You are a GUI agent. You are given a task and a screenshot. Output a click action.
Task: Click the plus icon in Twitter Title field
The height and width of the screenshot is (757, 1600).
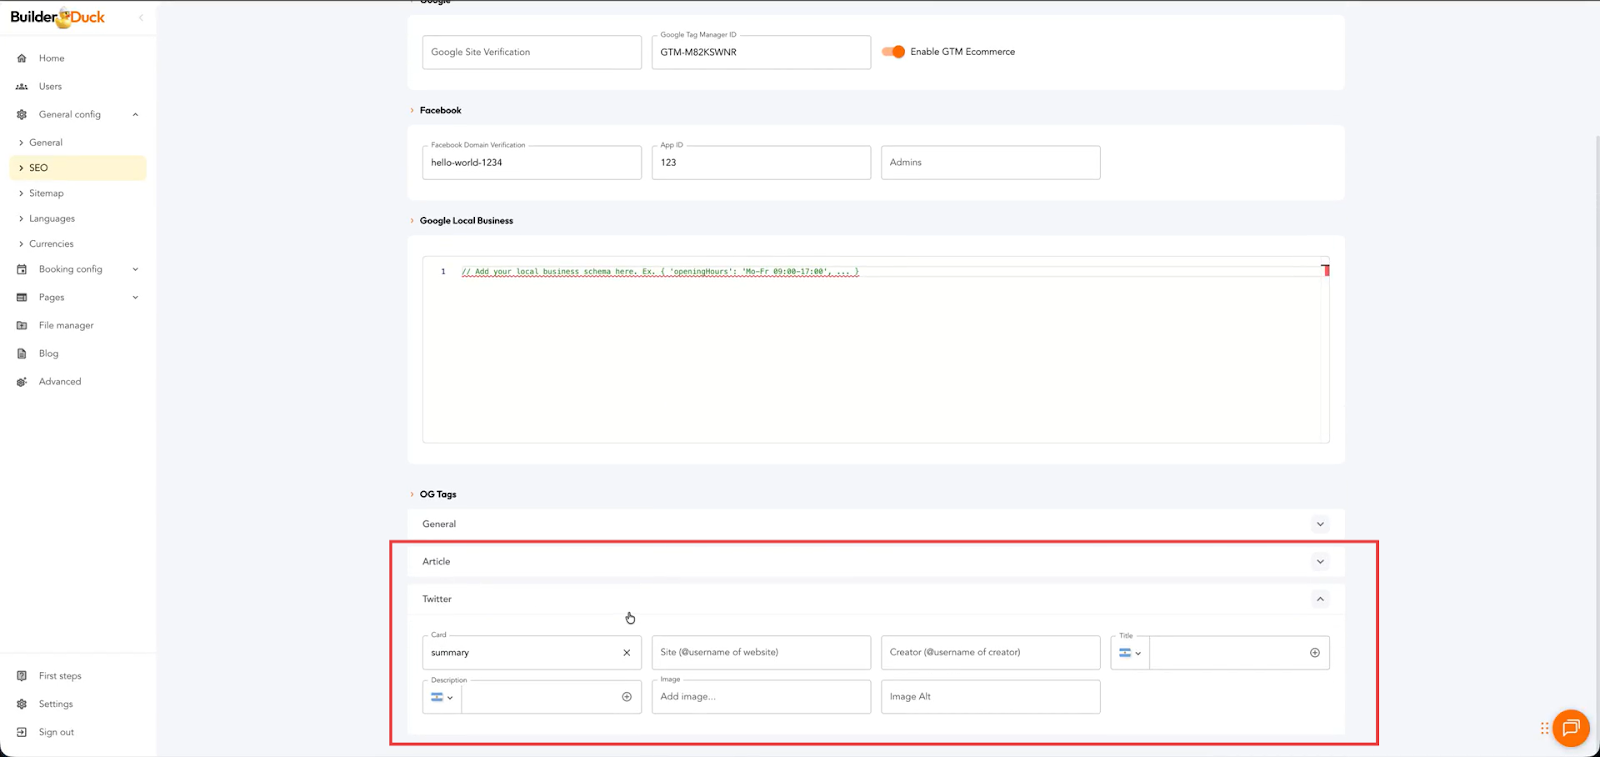click(x=1315, y=653)
